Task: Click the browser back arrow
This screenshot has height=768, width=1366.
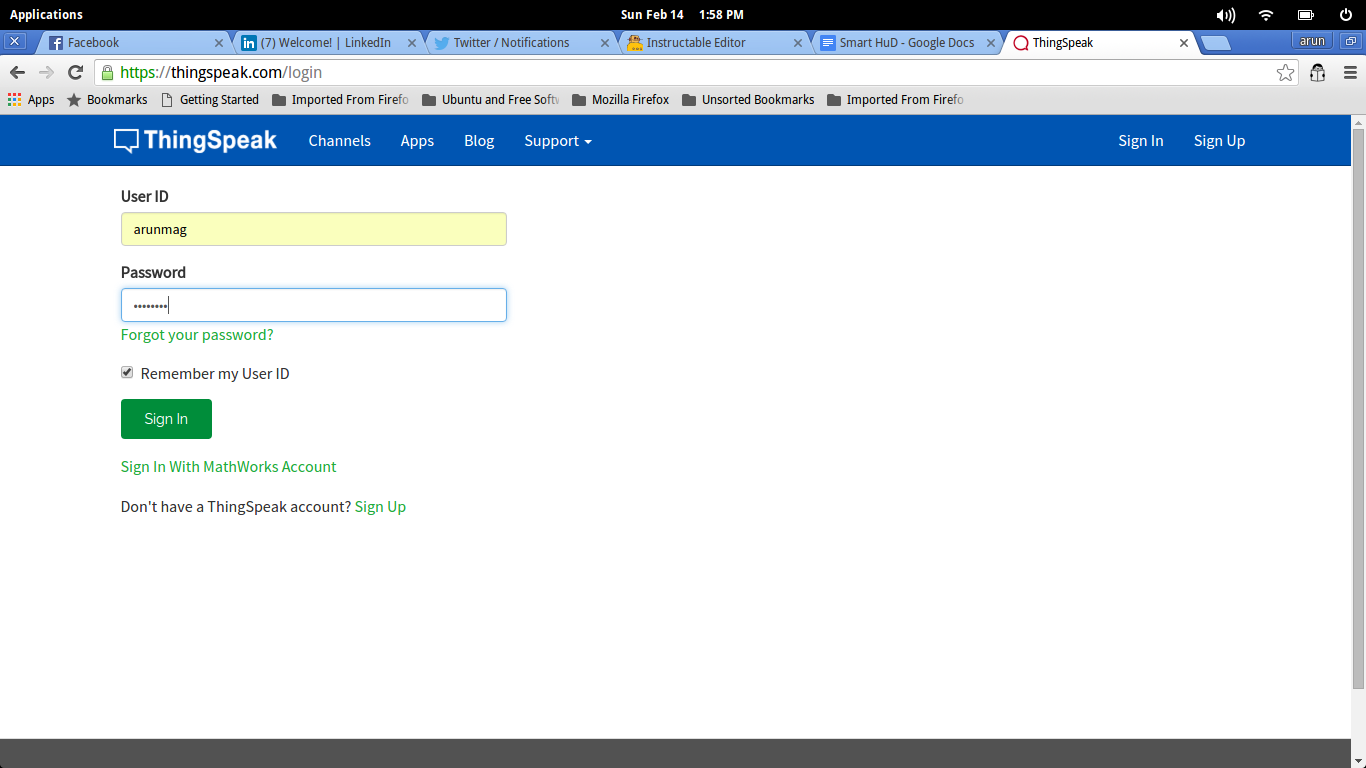Action: click(x=17, y=72)
